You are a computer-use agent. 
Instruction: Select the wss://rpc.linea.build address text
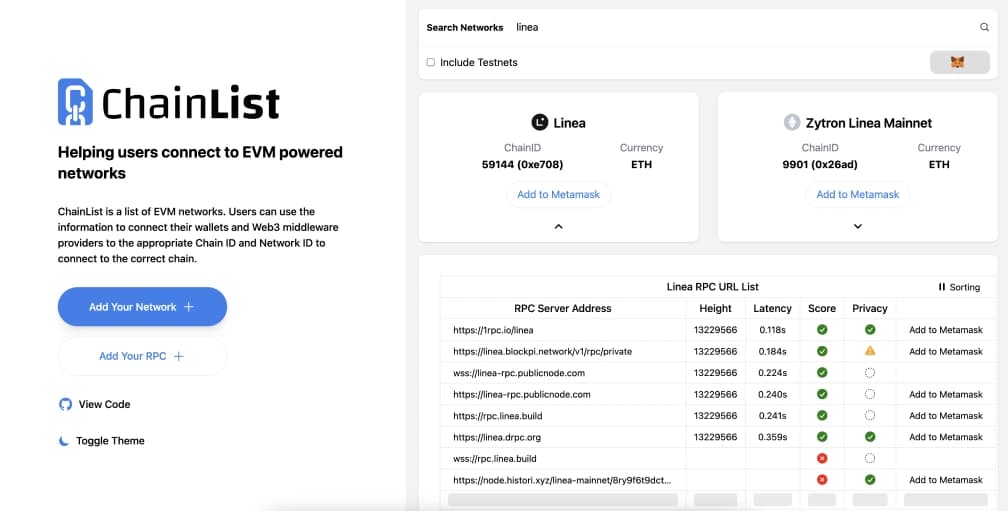[x=494, y=458]
